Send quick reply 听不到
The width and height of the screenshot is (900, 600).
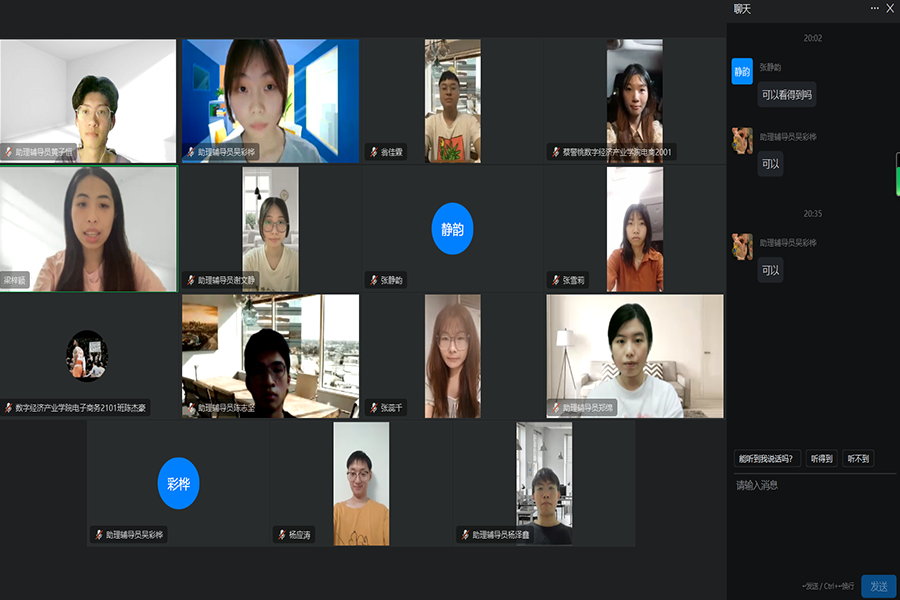click(858, 458)
